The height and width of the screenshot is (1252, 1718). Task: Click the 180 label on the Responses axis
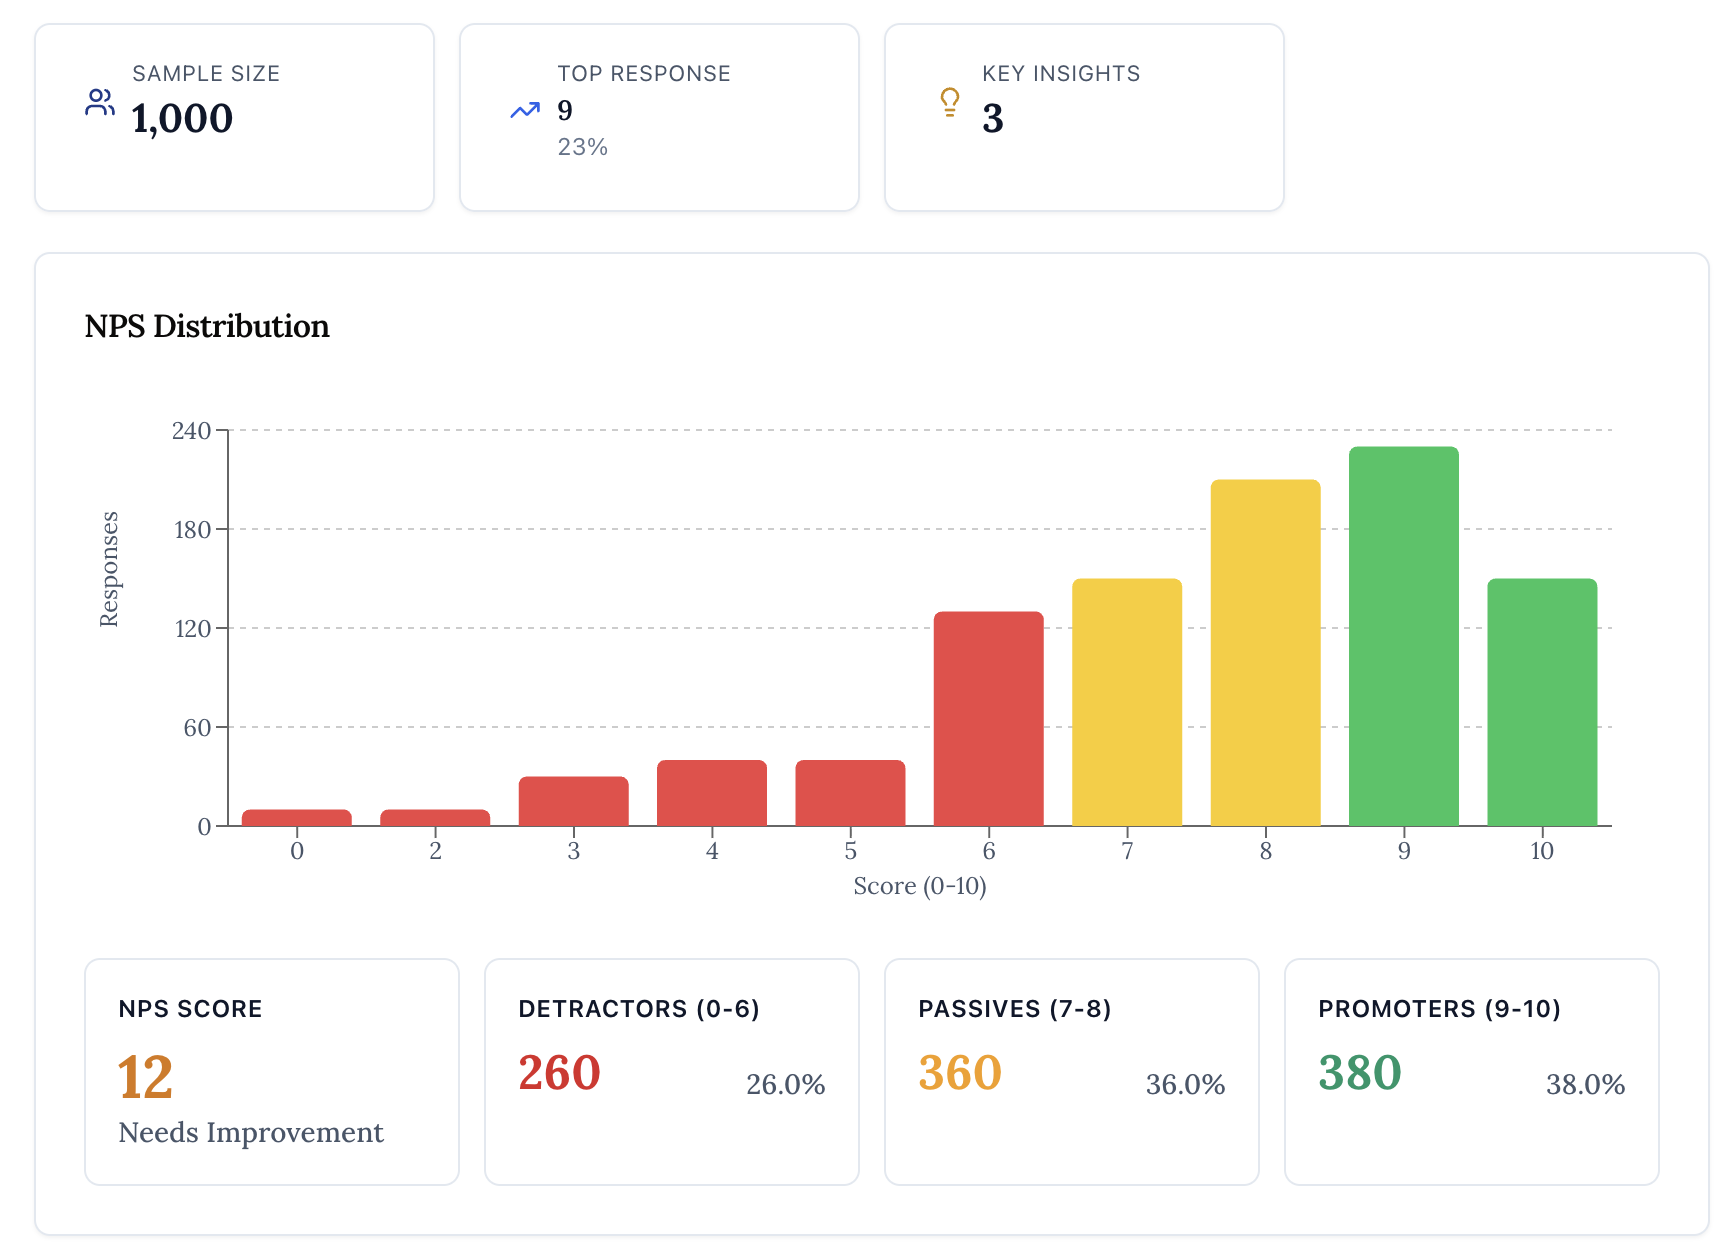(x=192, y=530)
